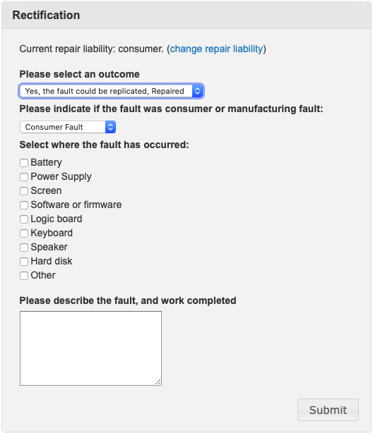Screen dimensions: 373x433
Task: Submit the rectification form
Action: coord(328,410)
